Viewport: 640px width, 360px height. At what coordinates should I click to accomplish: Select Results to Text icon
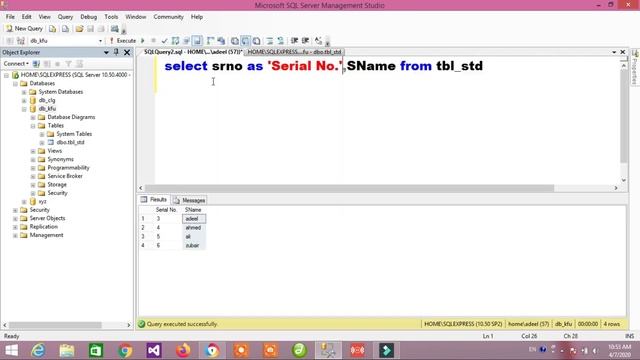click(x=235, y=41)
